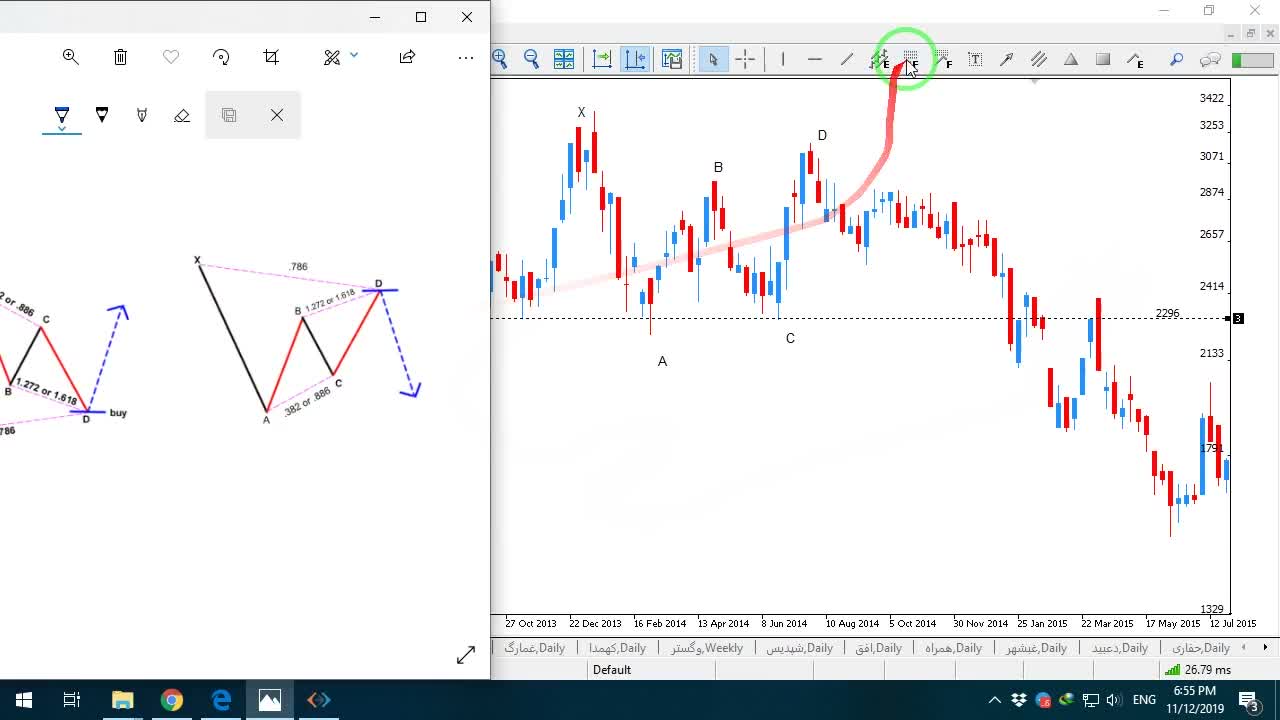
Task: Draw a horizontal line on chart
Action: 815,59
